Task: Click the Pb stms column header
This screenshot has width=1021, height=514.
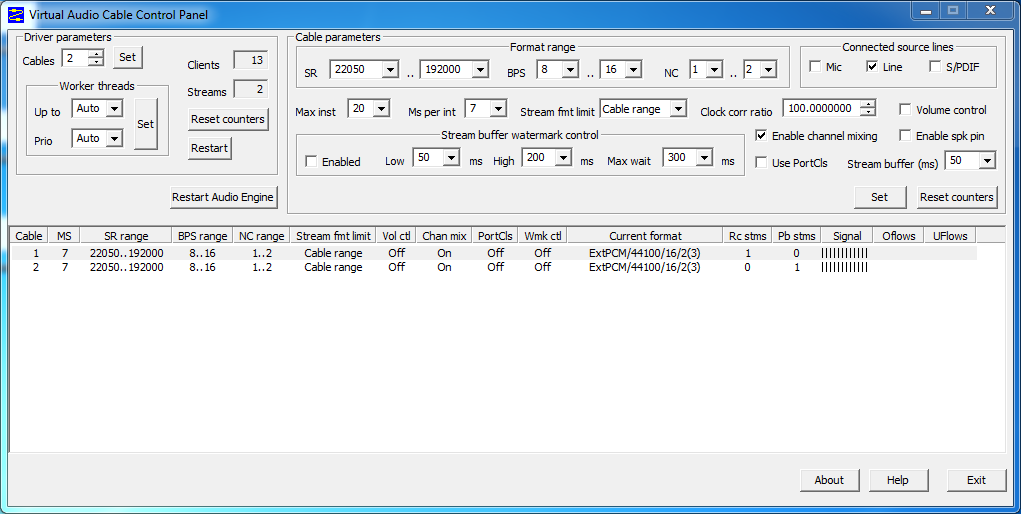Action: coord(796,236)
